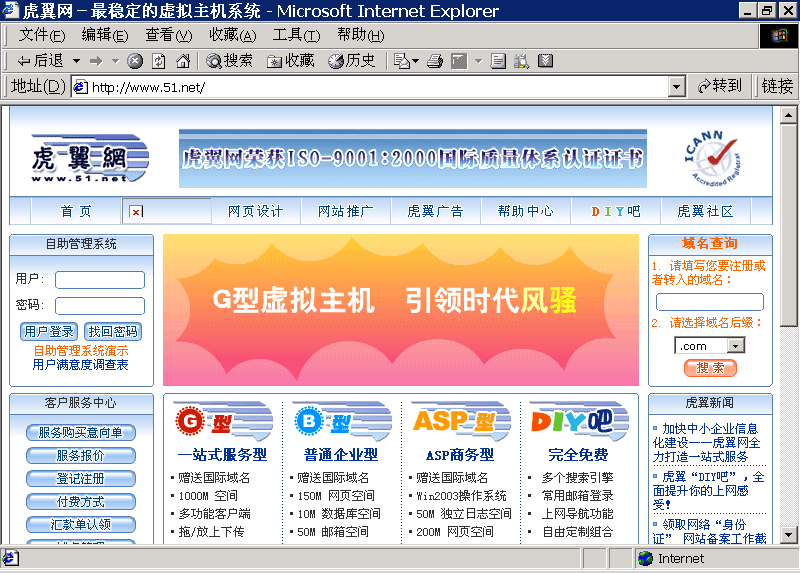Click the vertical scrollbar down arrow
Viewport: 800px width, 573px height.
click(788, 535)
